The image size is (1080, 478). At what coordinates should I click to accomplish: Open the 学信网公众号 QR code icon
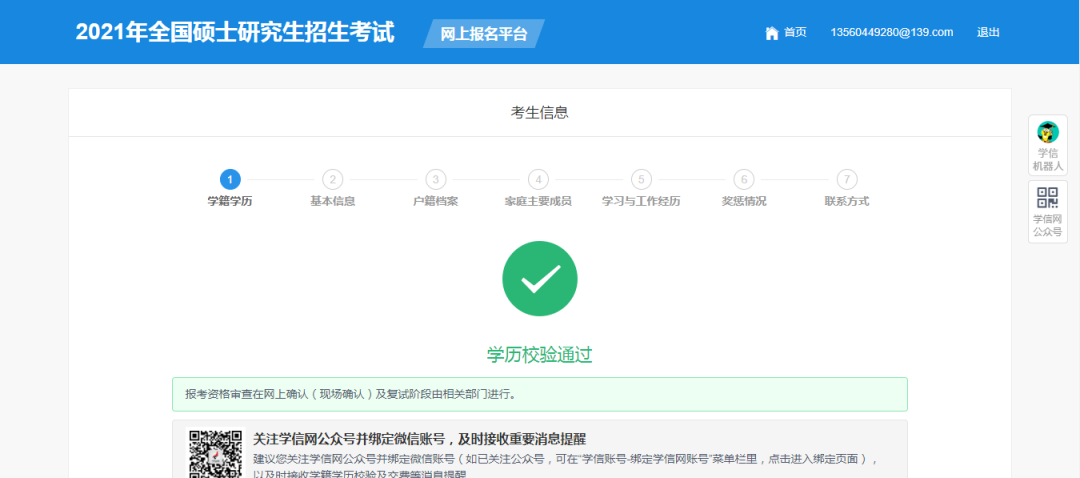click(1047, 197)
